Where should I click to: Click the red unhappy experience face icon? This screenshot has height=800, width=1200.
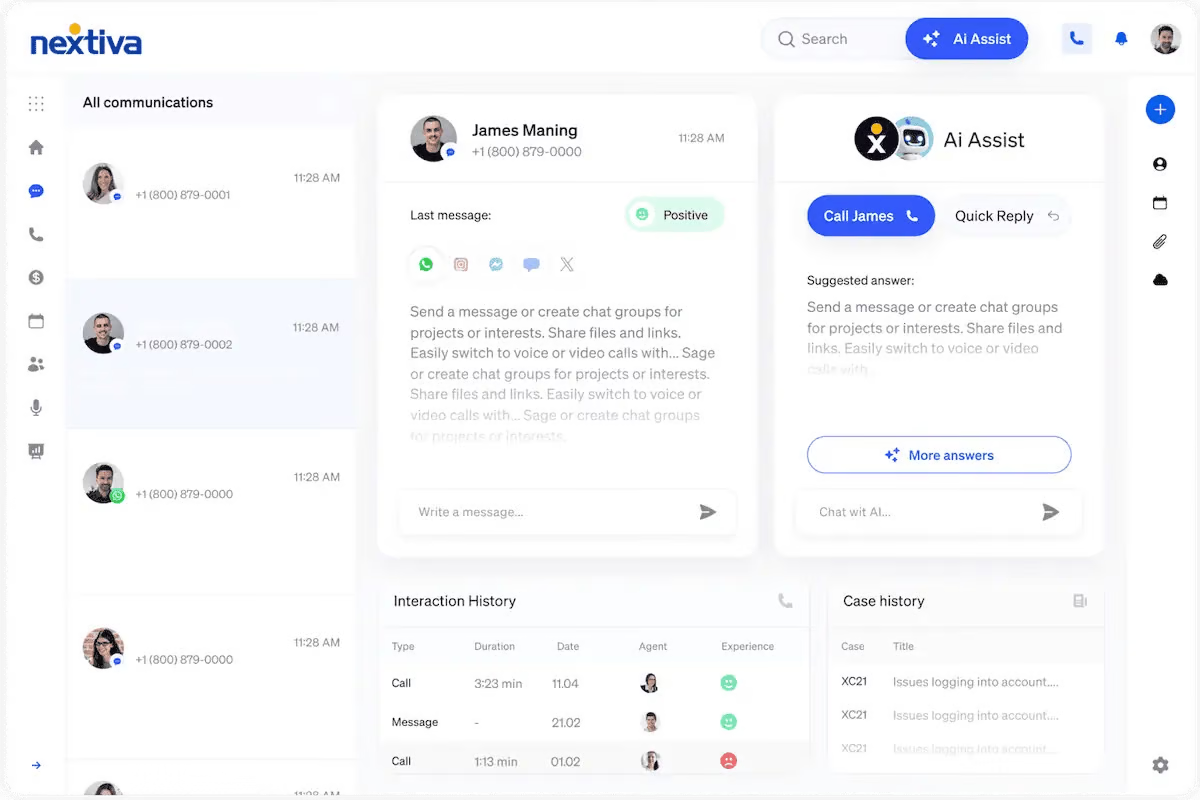729,761
